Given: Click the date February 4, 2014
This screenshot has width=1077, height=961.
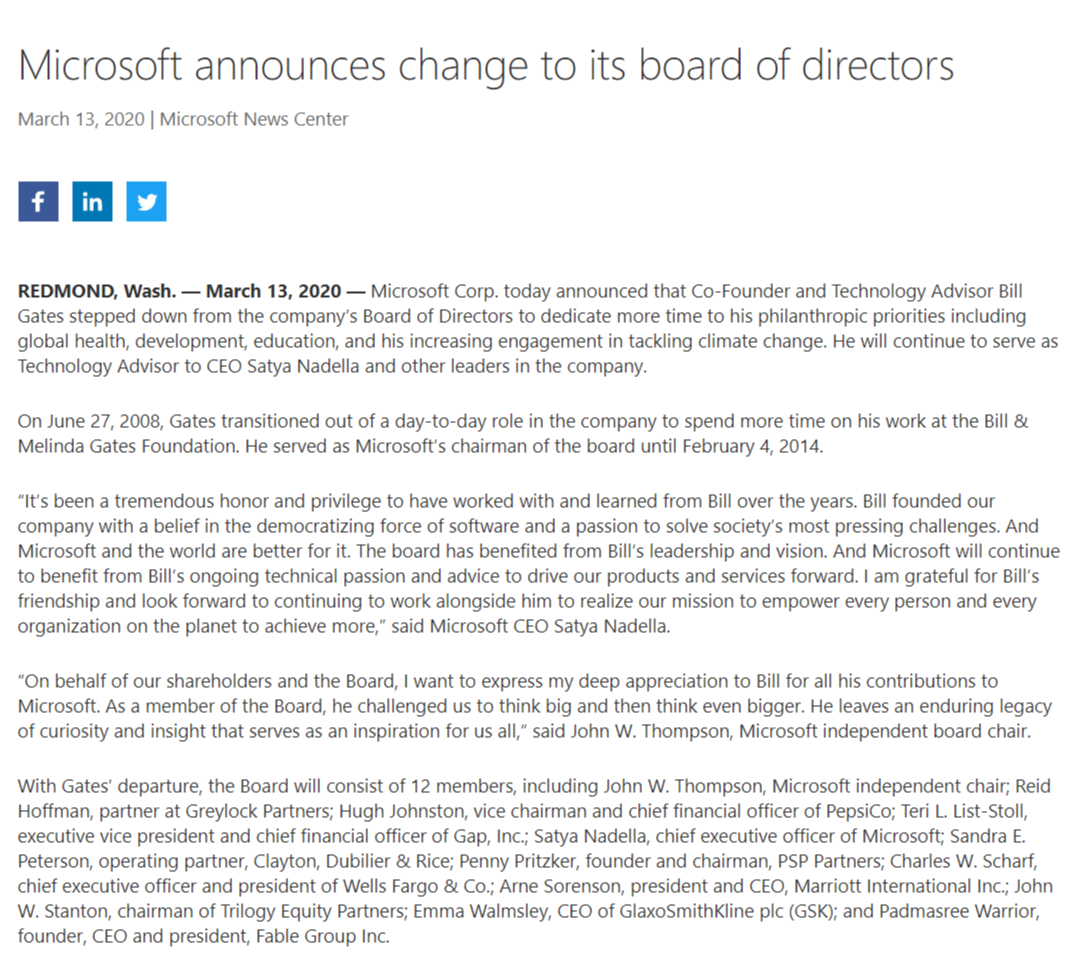Looking at the screenshot, I should coord(752,446).
